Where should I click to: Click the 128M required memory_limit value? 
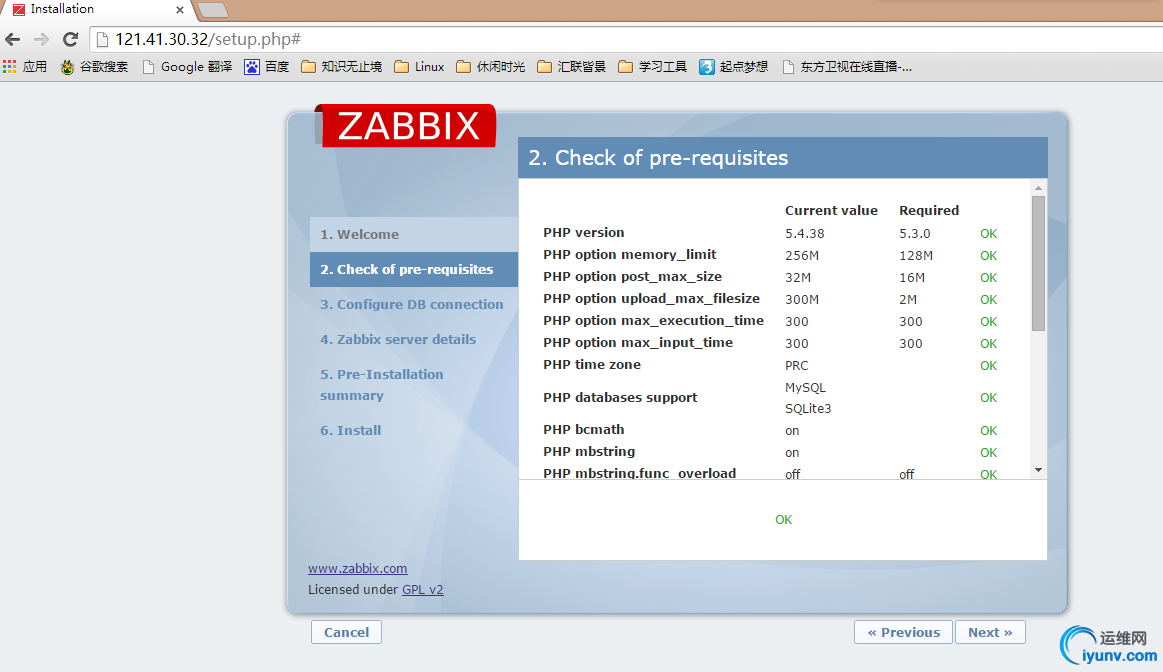pyautogui.click(x=916, y=256)
